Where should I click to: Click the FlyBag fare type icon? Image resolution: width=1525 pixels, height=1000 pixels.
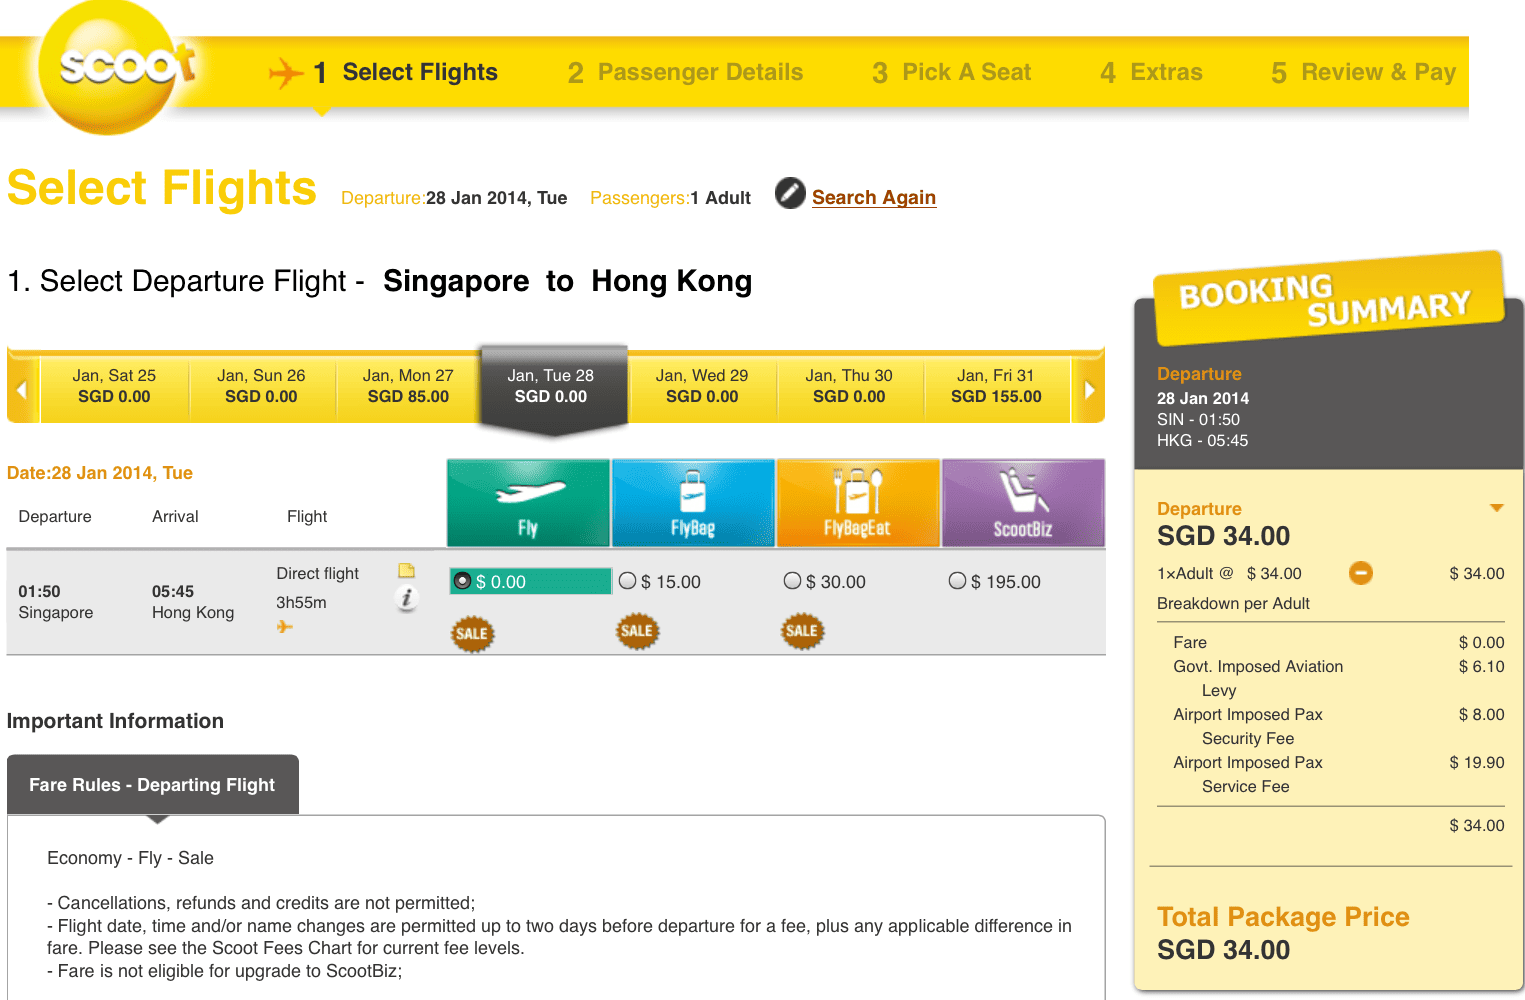(x=693, y=503)
